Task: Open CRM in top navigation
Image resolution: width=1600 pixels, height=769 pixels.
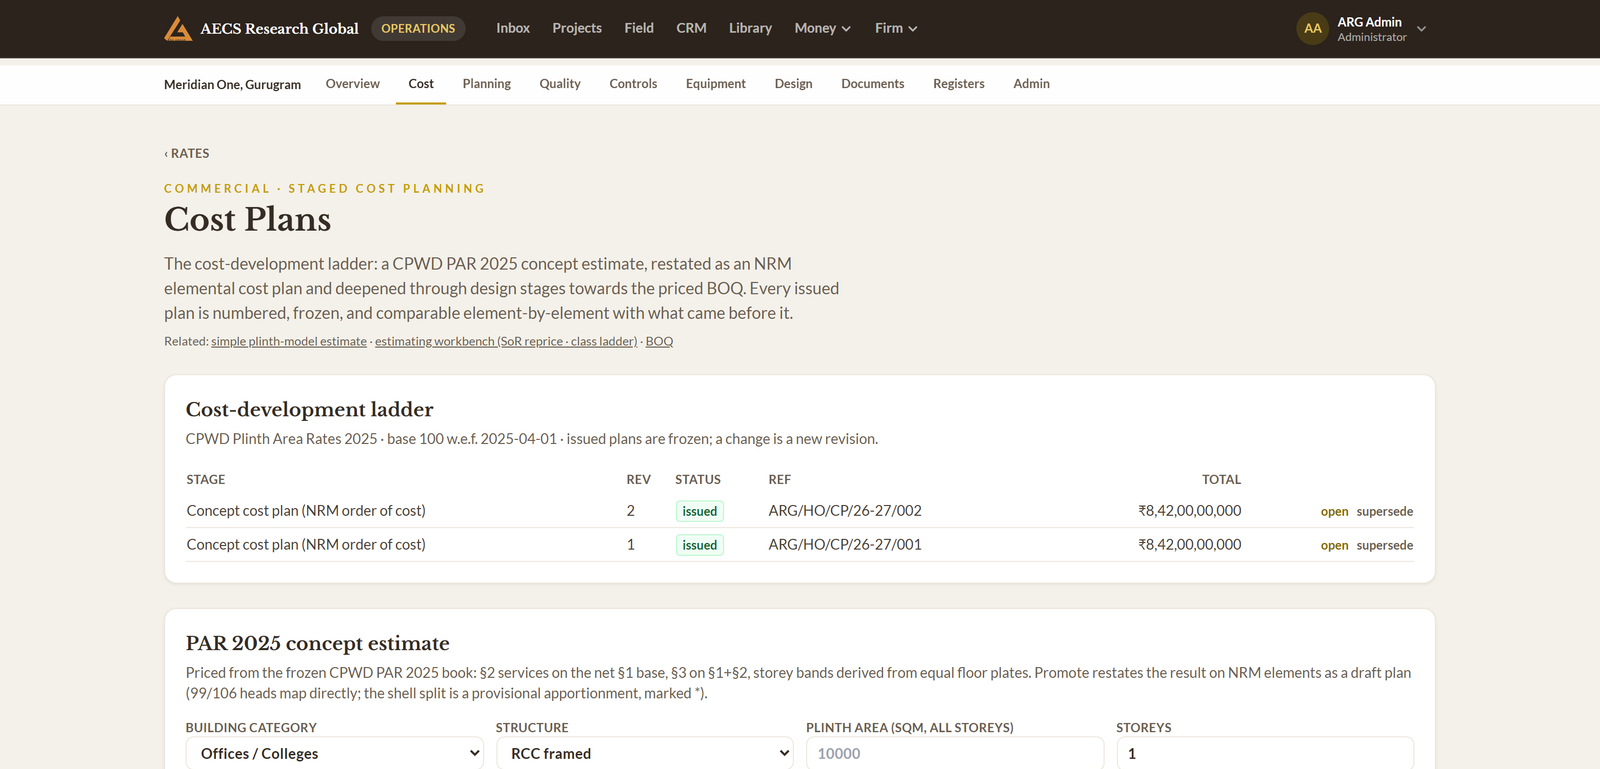Action: tap(691, 28)
